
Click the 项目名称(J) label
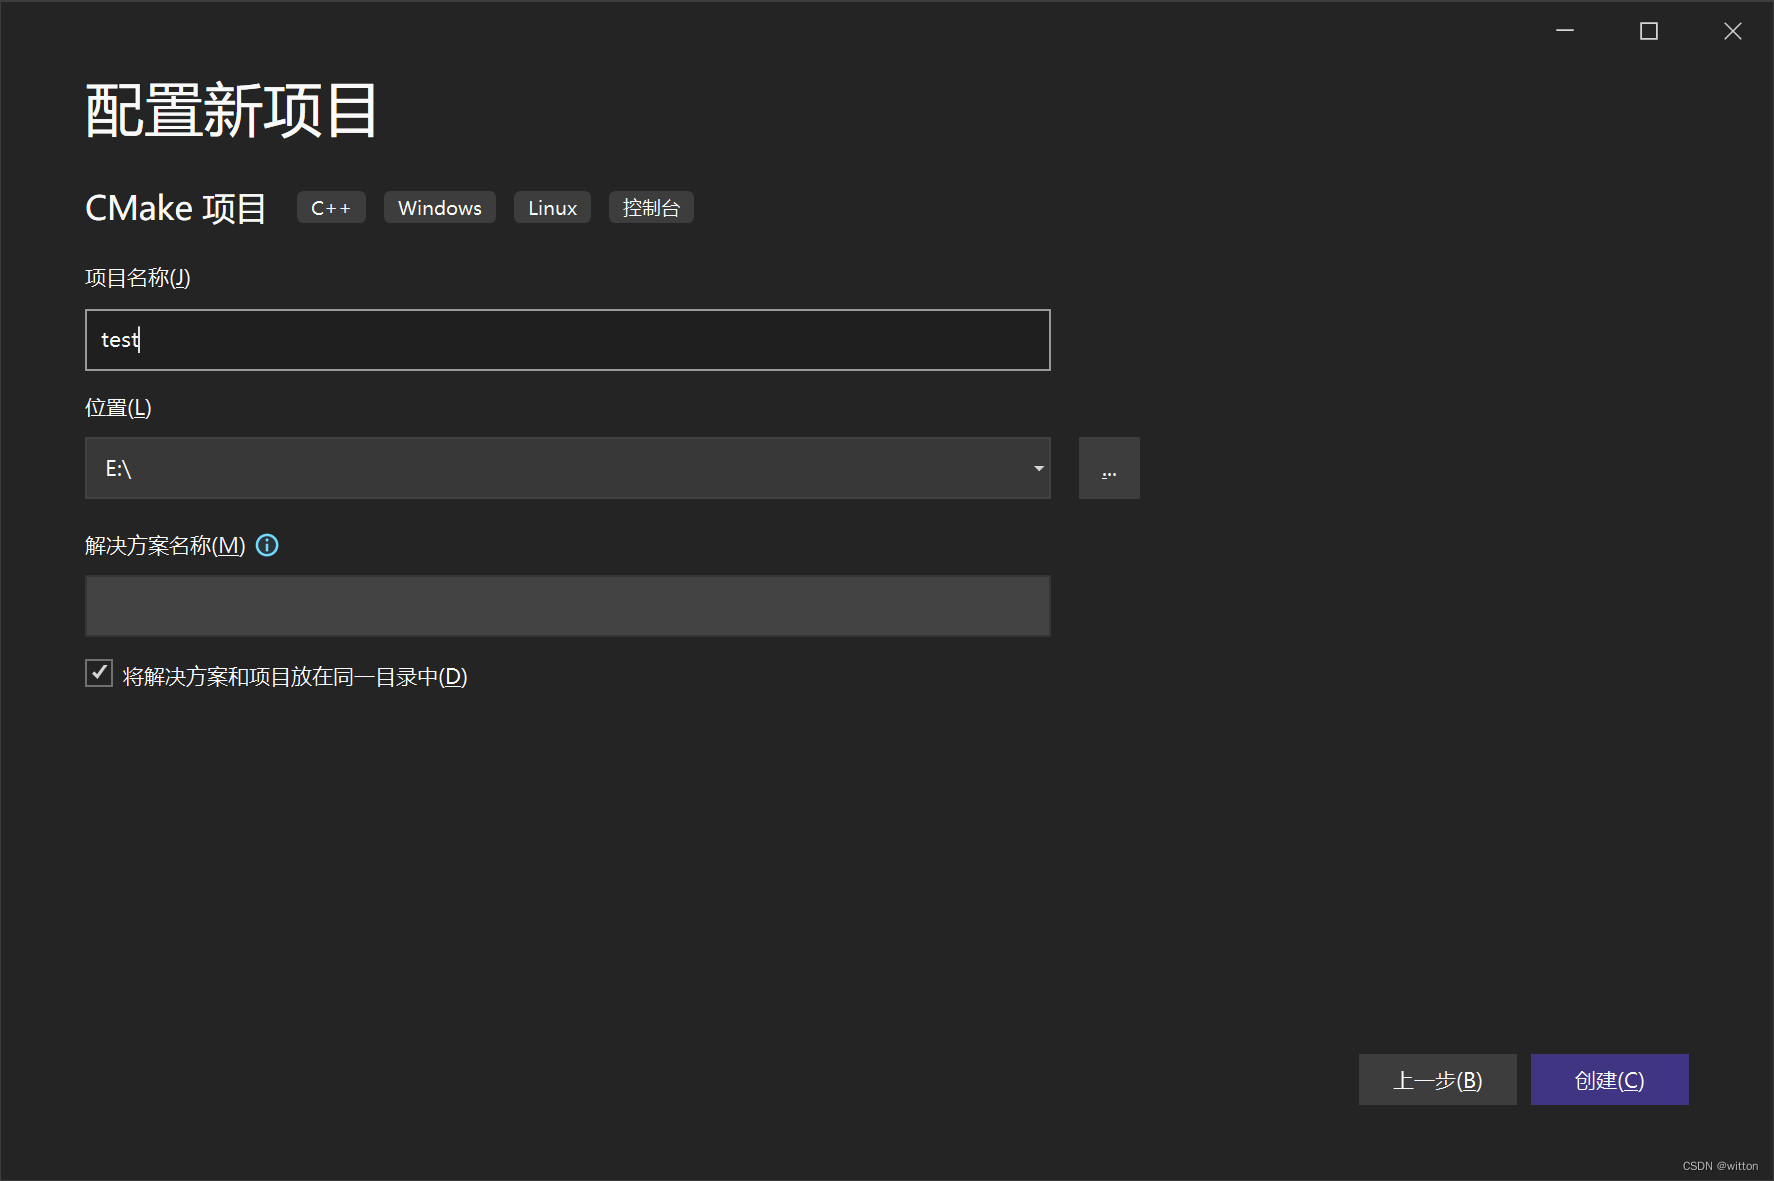point(137,278)
